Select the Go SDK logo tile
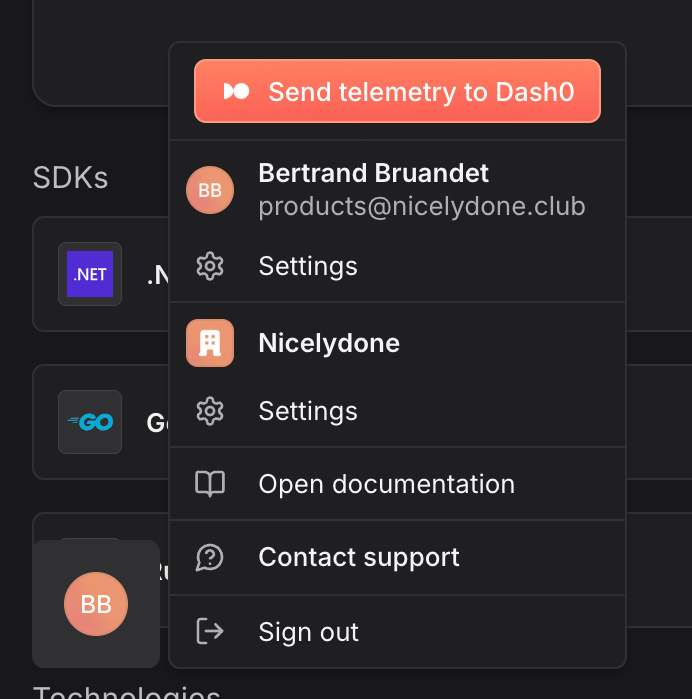This screenshot has height=699, width=692. (90, 422)
